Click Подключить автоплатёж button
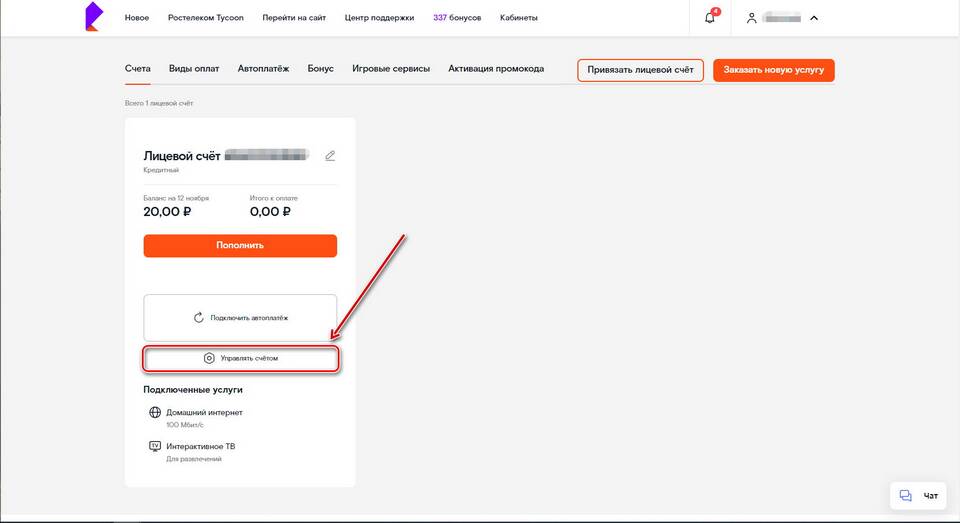The width and height of the screenshot is (960, 523). pos(240,318)
